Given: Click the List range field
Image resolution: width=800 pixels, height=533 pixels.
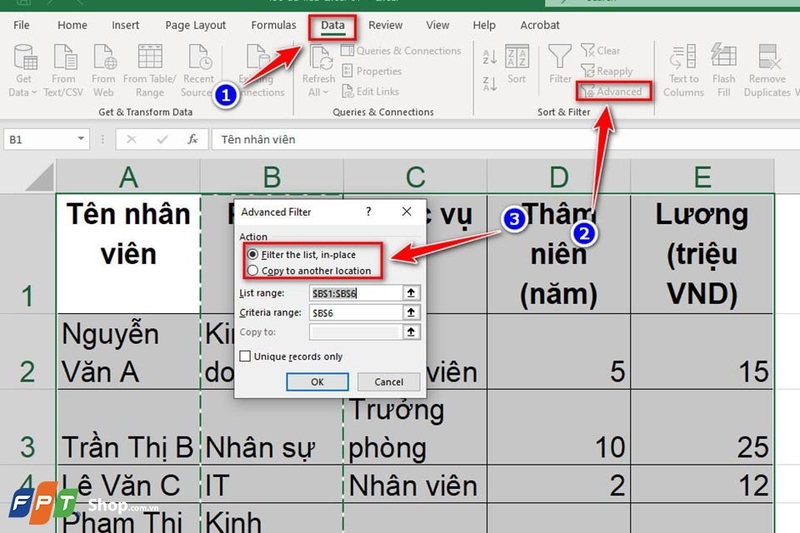Looking at the screenshot, I should pyautogui.click(x=356, y=293).
